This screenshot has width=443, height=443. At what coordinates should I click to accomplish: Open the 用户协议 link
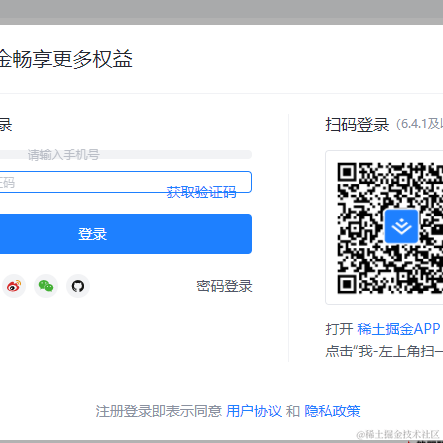tap(254, 411)
